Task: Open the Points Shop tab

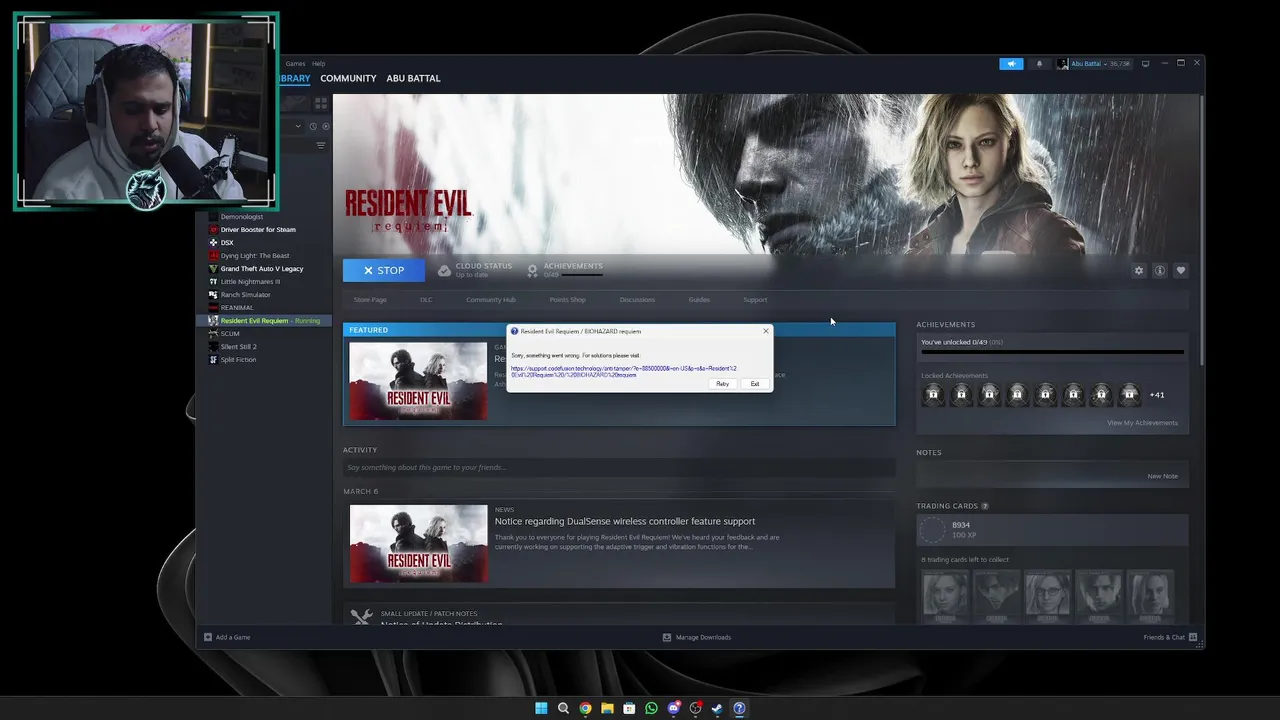Action: [x=567, y=300]
